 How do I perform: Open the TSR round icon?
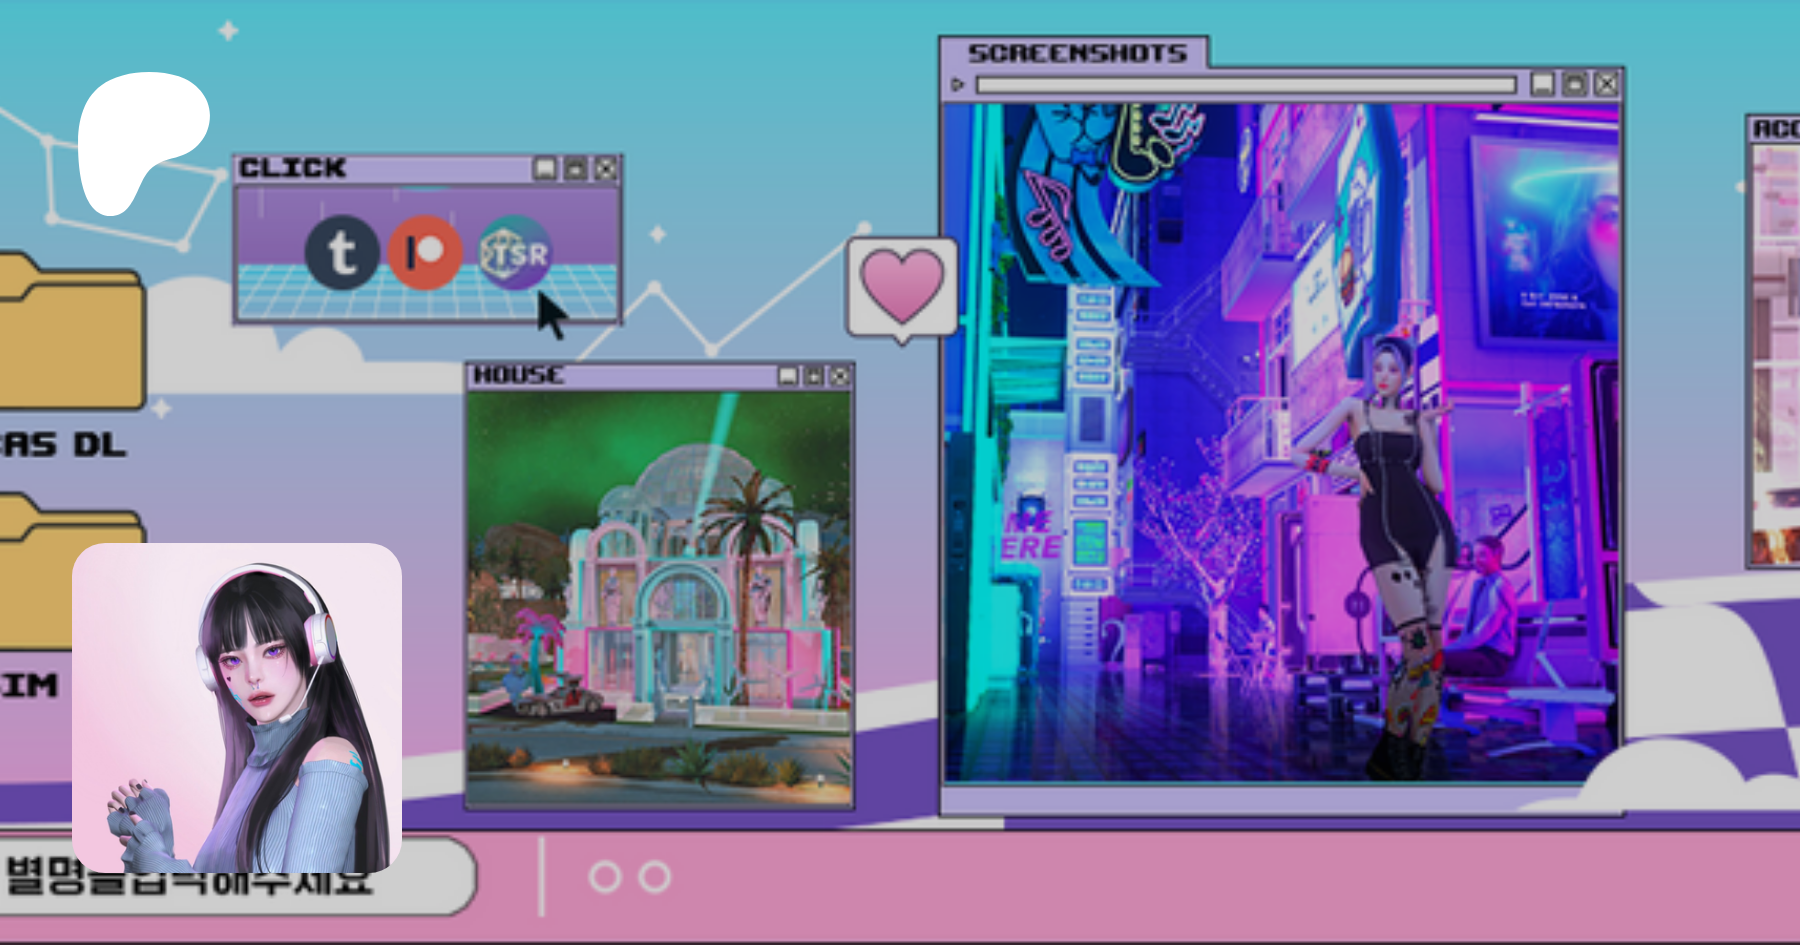click(x=514, y=253)
